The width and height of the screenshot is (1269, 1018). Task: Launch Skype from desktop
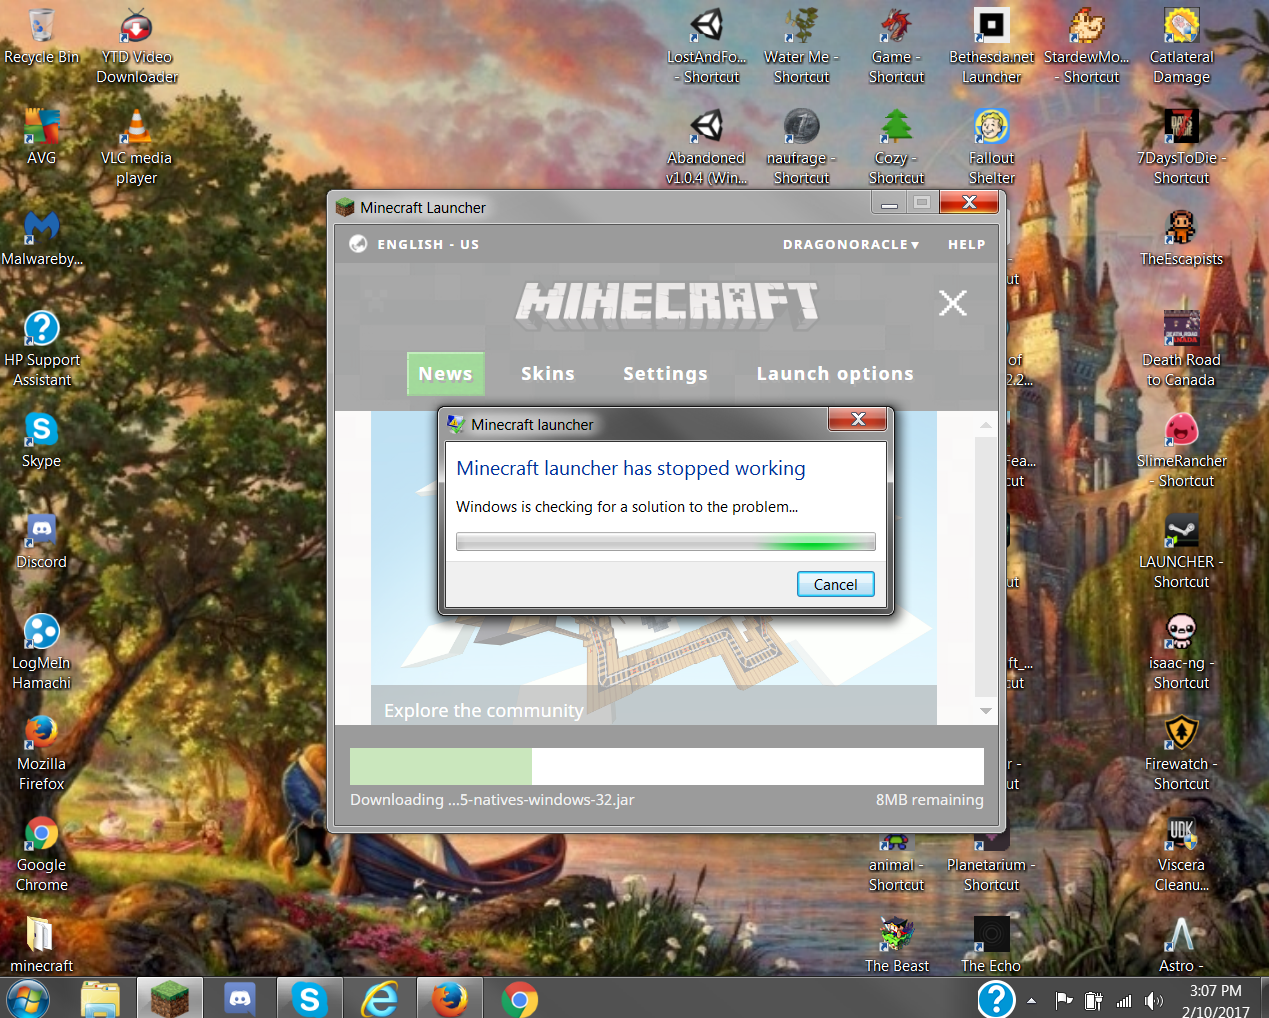click(x=41, y=441)
